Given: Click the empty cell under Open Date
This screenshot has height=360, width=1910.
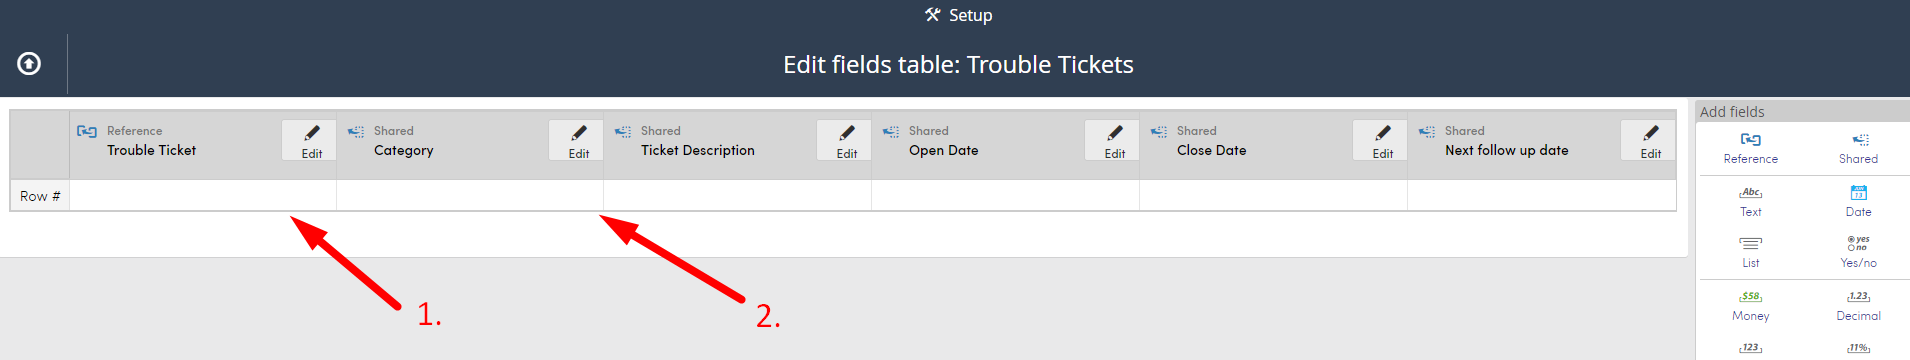Looking at the screenshot, I should tap(1005, 196).
